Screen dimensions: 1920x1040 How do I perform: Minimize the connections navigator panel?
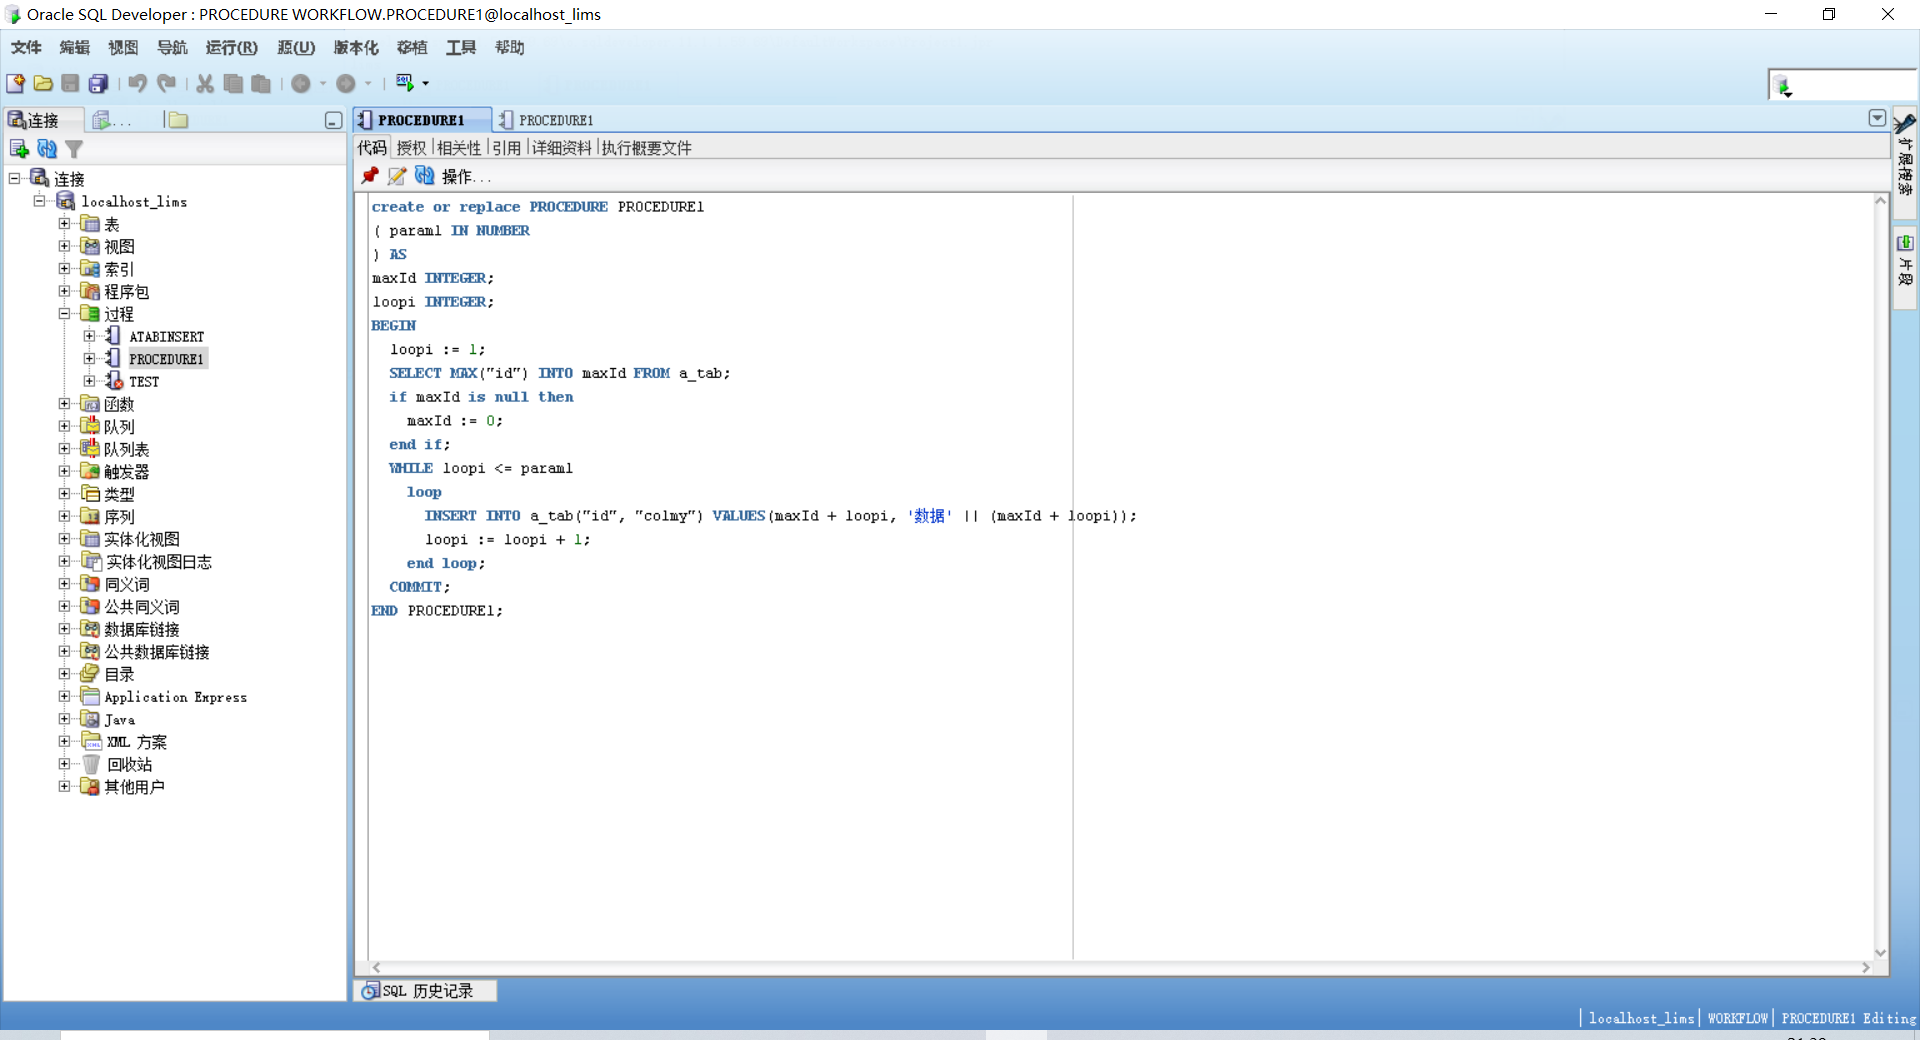333,120
